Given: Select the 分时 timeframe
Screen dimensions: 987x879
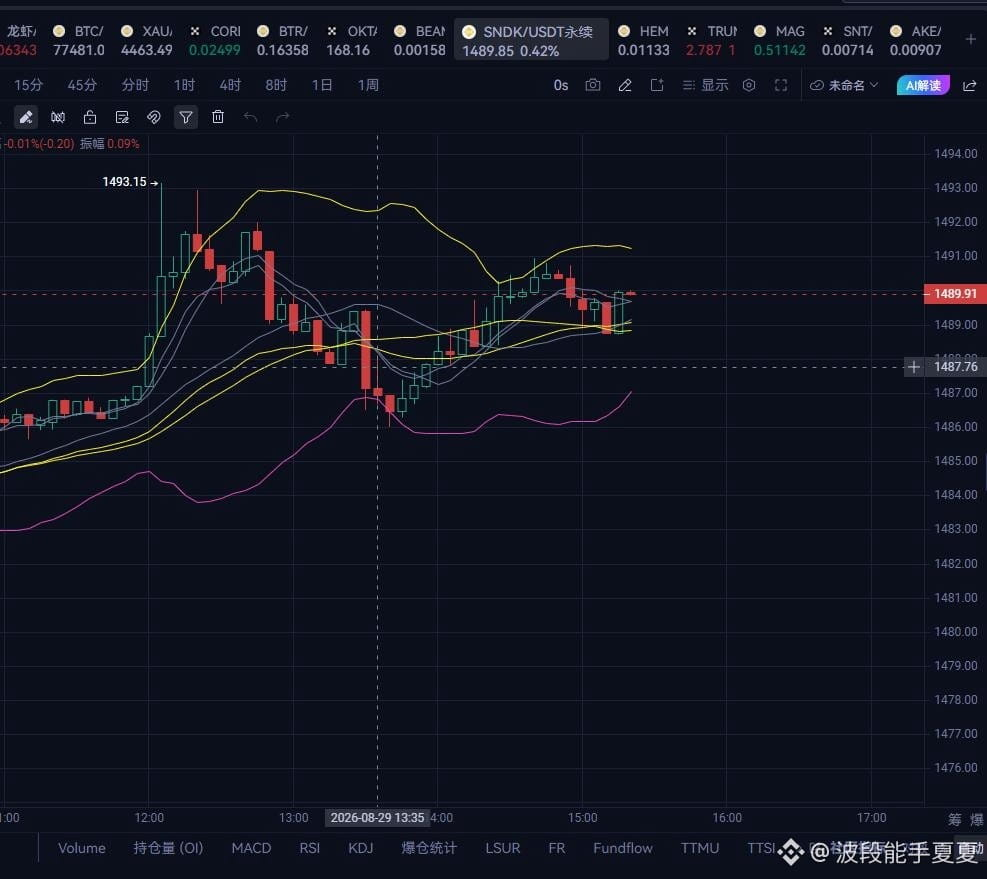Looking at the screenshot, I should click(x=135, y=85).
